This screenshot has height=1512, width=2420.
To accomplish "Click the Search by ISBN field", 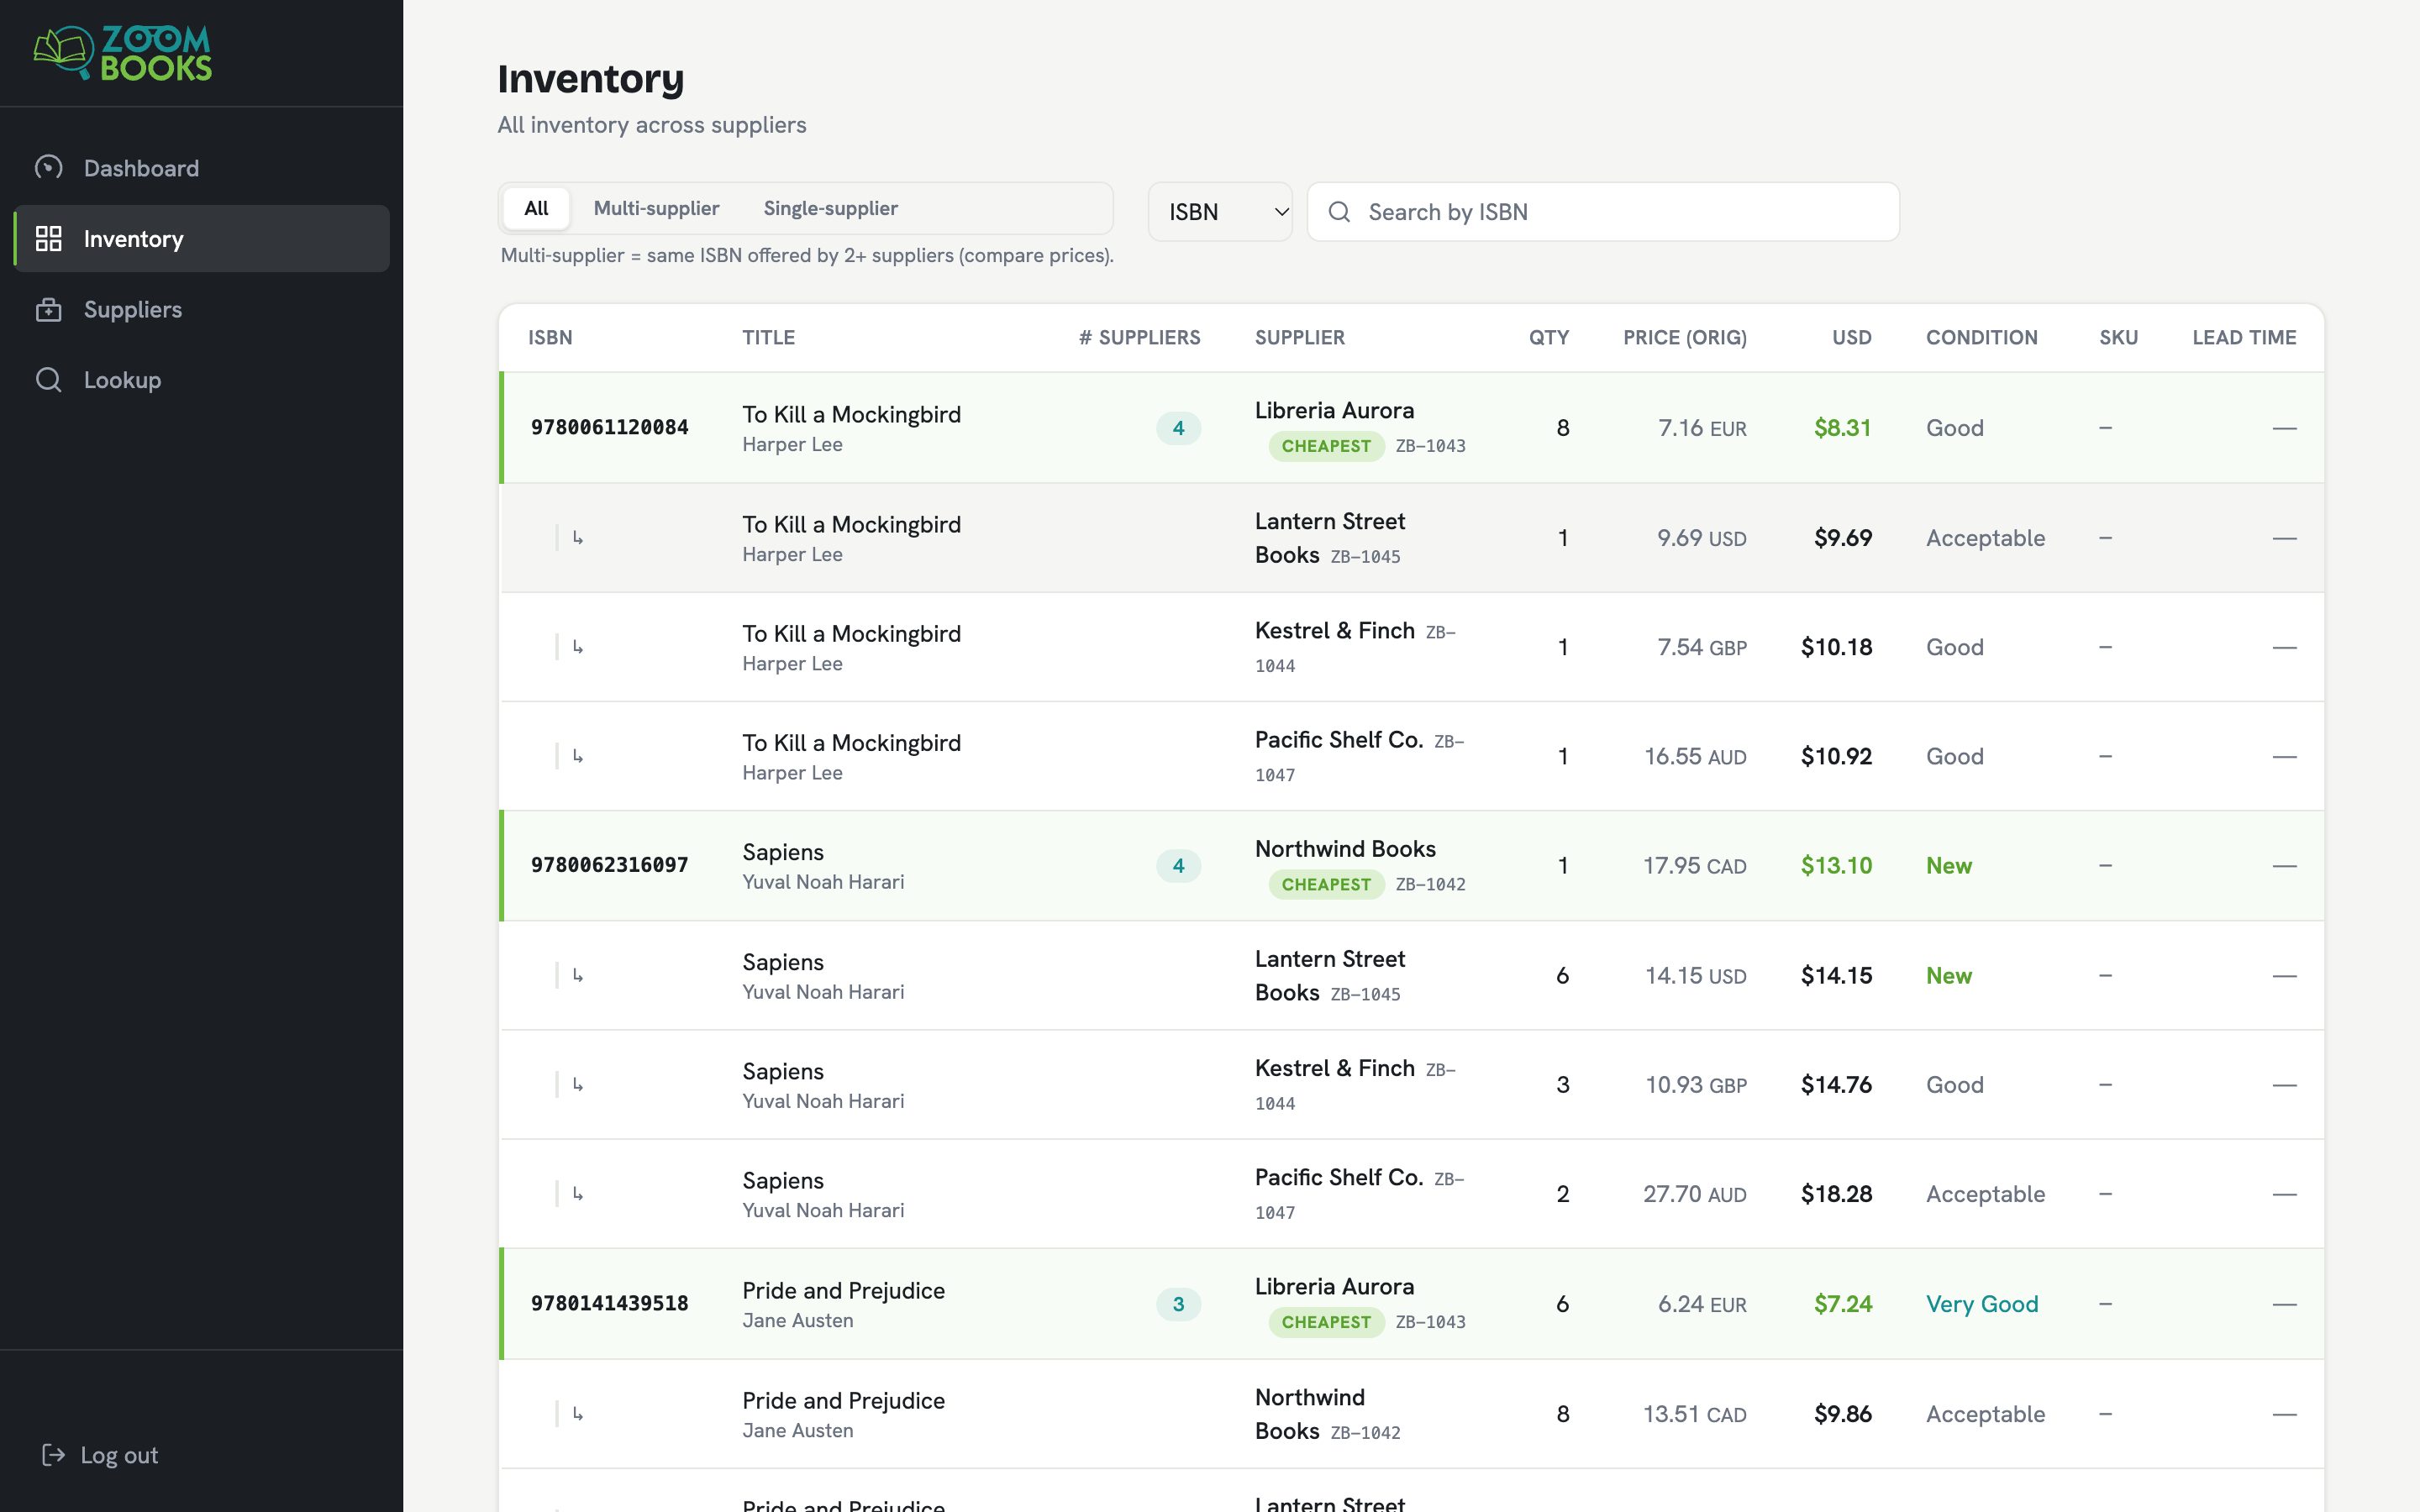I will pyautogui.click(x=1603, y=212).
